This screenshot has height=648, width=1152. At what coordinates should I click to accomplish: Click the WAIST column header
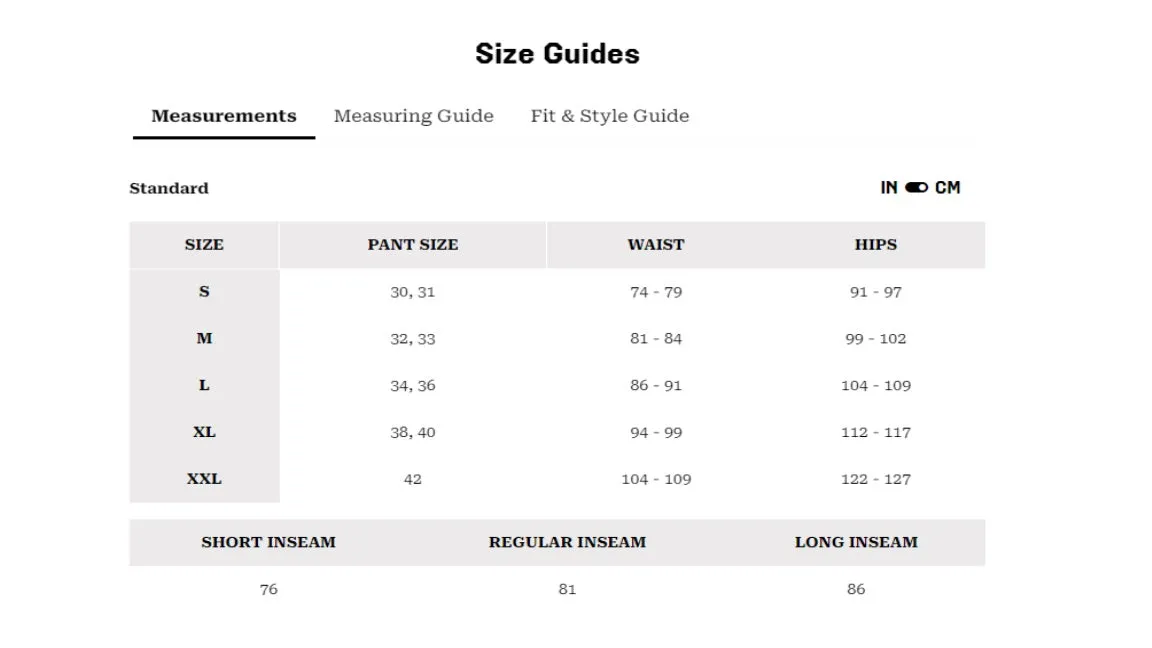[x=656, y=245]
